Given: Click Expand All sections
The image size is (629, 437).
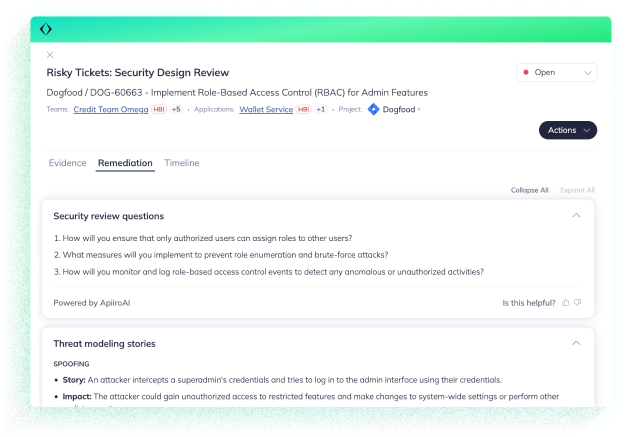Looking at the screenshot, I should [577, 190].
